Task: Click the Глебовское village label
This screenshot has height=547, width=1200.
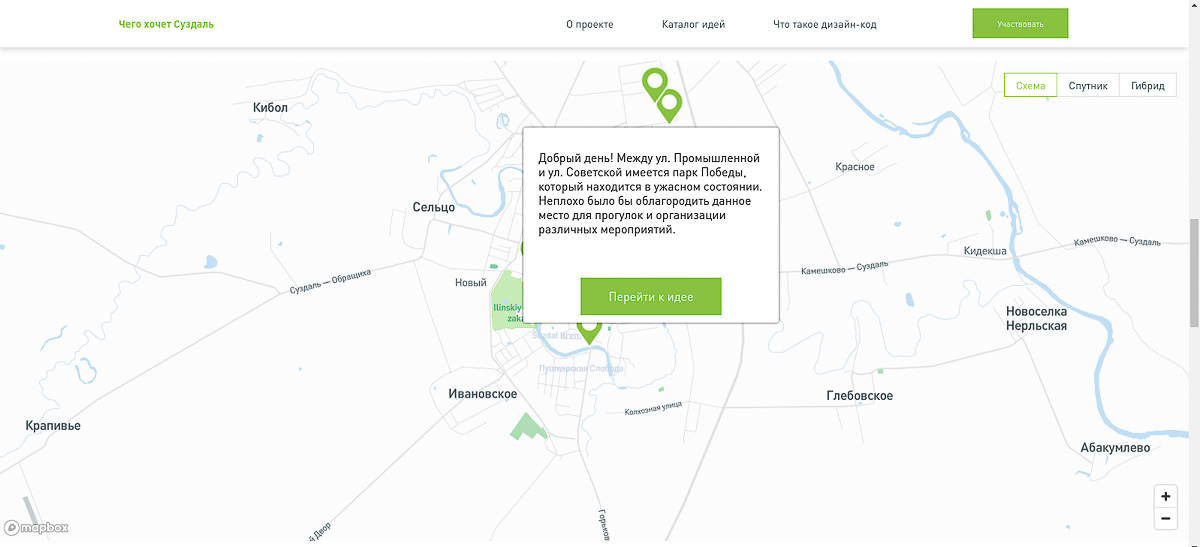Action: (x=860, y=396)
